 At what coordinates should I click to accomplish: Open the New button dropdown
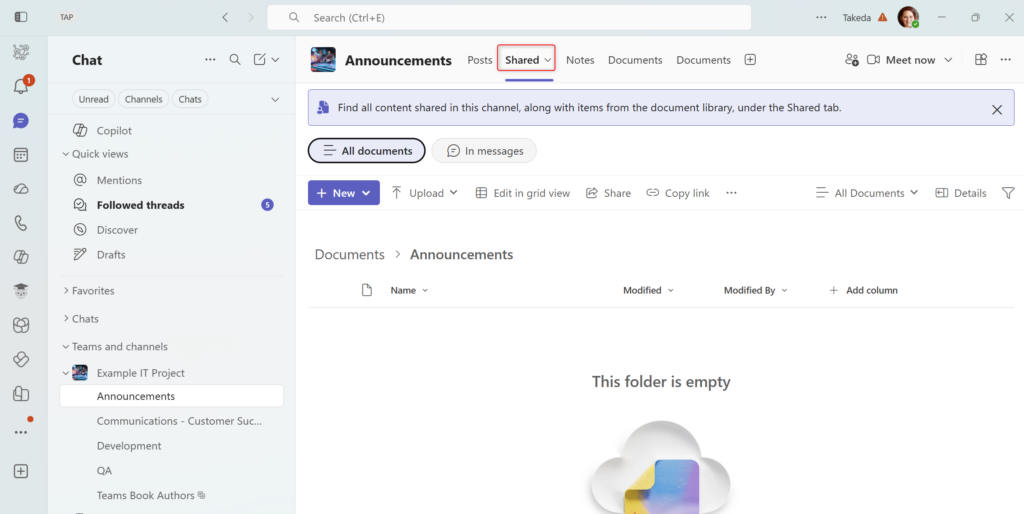pos(343,193)
